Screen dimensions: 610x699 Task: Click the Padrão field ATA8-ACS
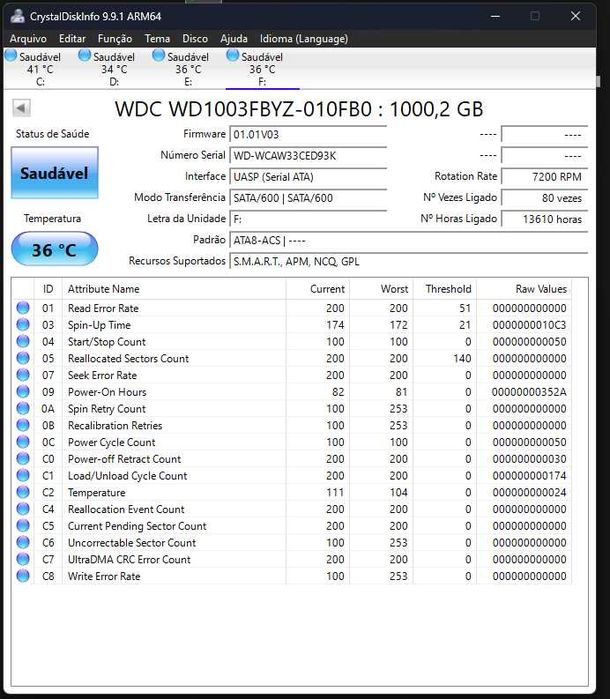(x=408, y=240)
